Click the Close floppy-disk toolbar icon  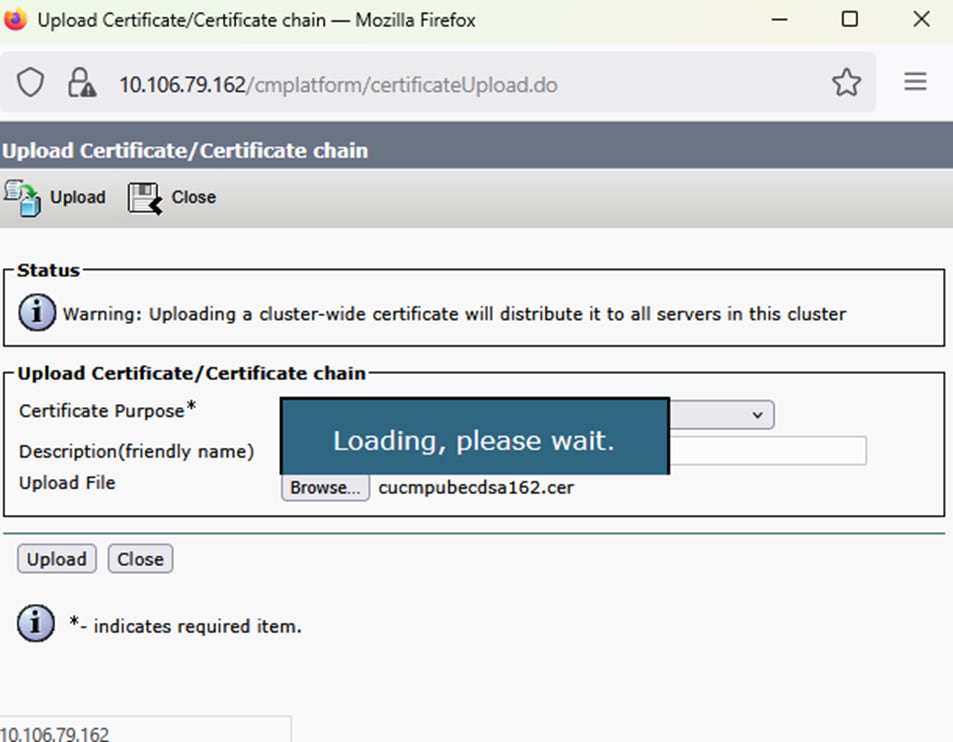click(145, 198)
